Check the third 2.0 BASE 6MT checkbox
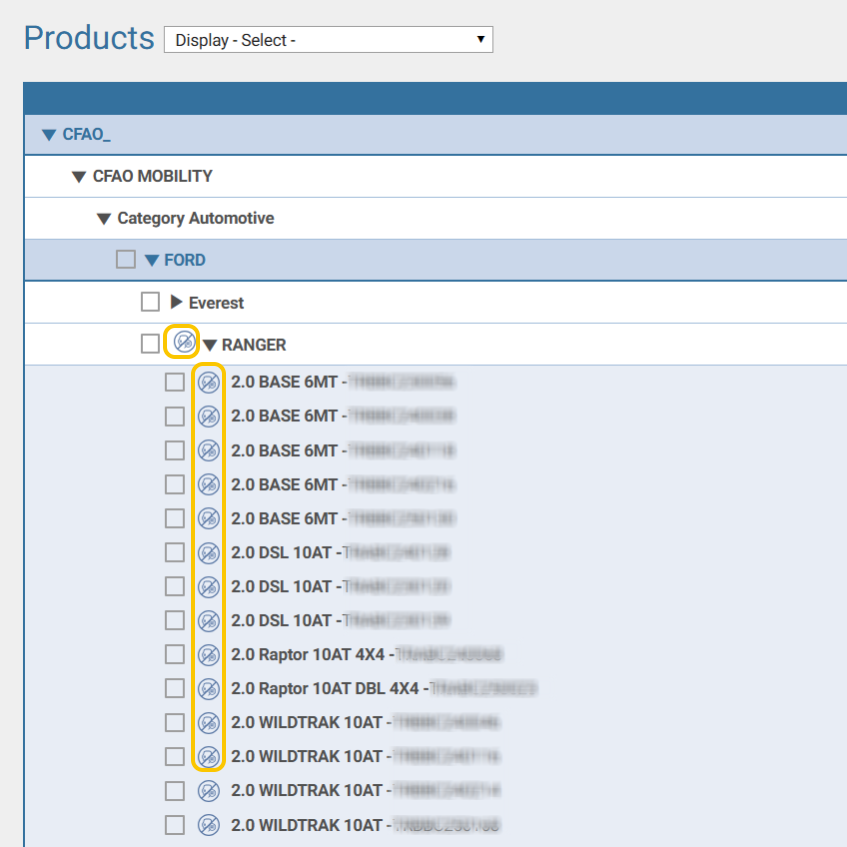The image size is (847, 847). pos(174,451)
